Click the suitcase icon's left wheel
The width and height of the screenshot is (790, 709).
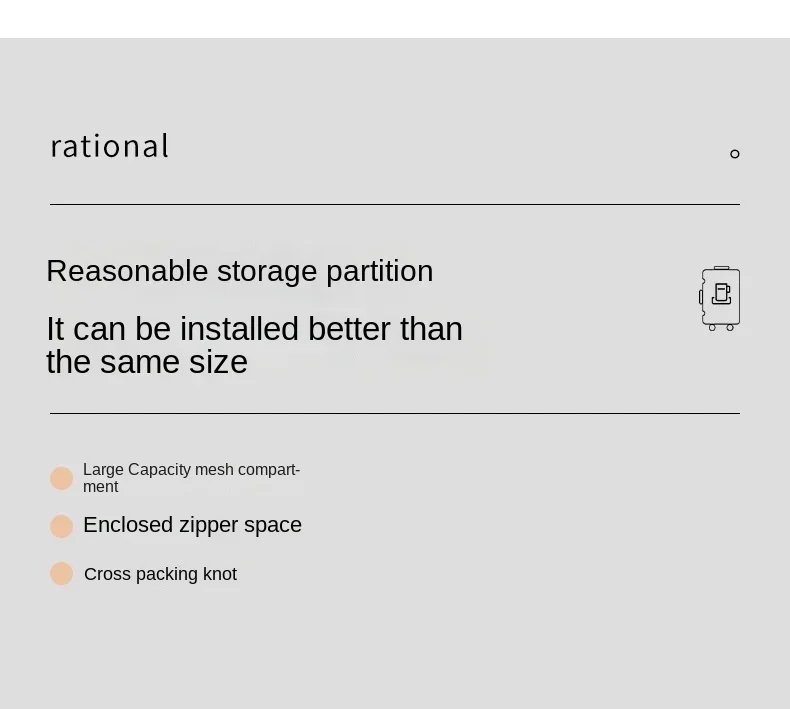[712, 327]
